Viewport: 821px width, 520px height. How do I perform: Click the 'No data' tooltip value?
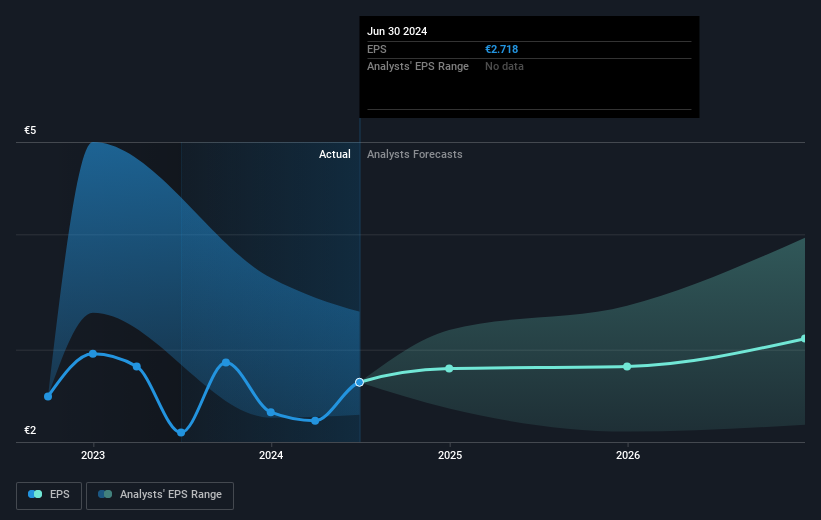pyautogui.click(x=504, y=67)
